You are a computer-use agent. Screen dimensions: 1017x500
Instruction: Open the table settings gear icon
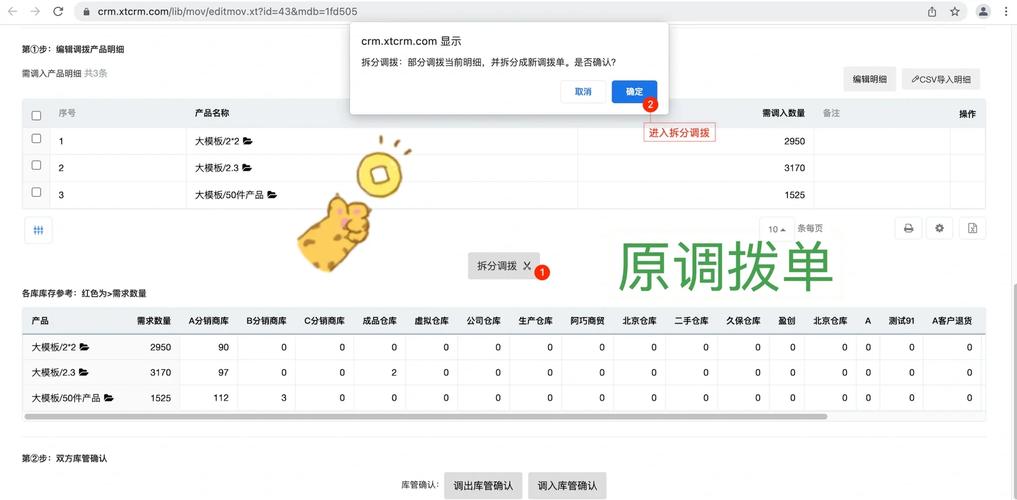(x=939, y=228)
